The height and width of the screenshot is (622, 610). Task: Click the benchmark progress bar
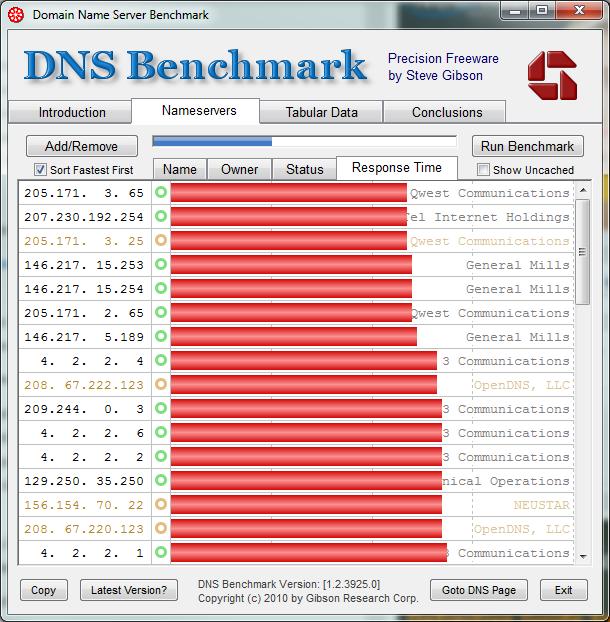pos(304,142)
